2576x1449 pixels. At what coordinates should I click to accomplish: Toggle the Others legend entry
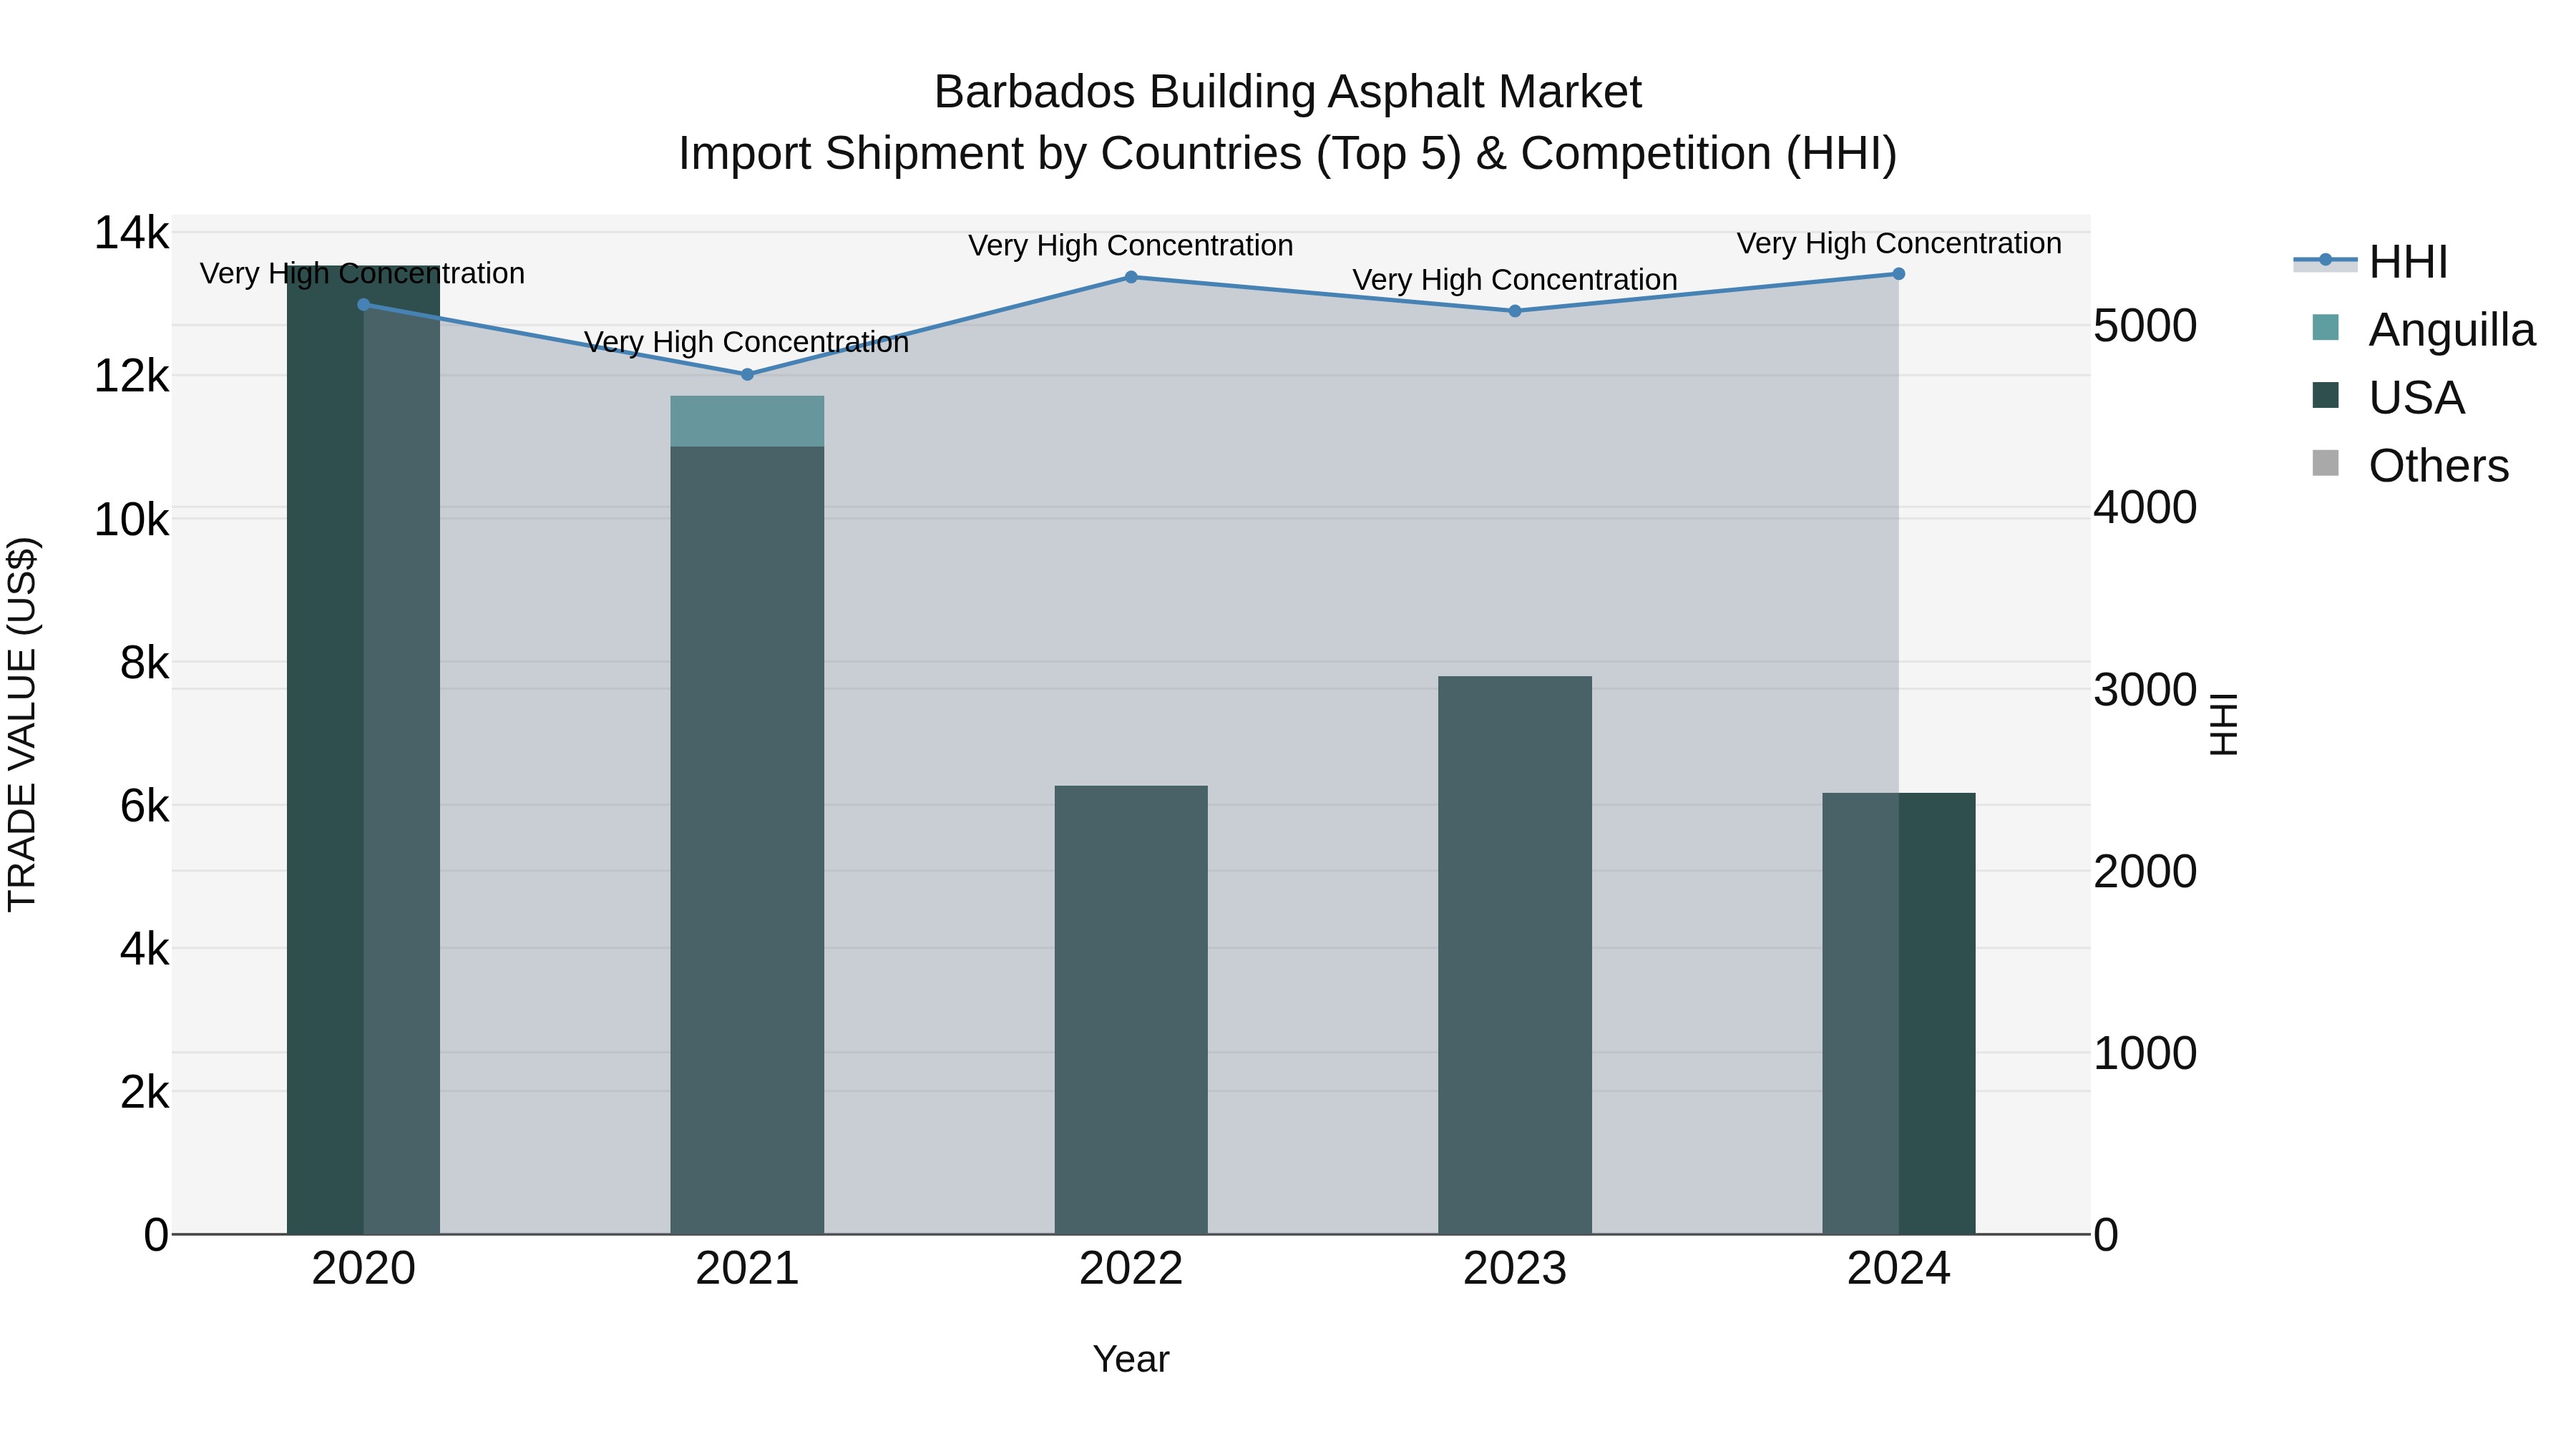[2410, 466]
